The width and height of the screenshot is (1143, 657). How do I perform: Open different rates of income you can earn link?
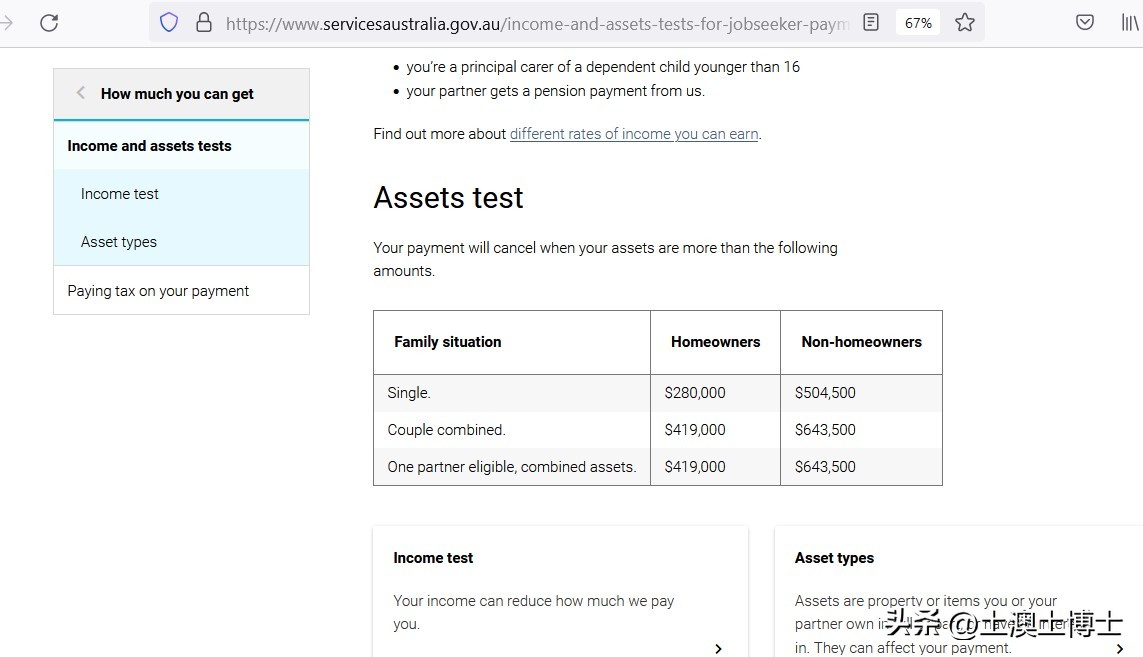click(x=634, y=134)
